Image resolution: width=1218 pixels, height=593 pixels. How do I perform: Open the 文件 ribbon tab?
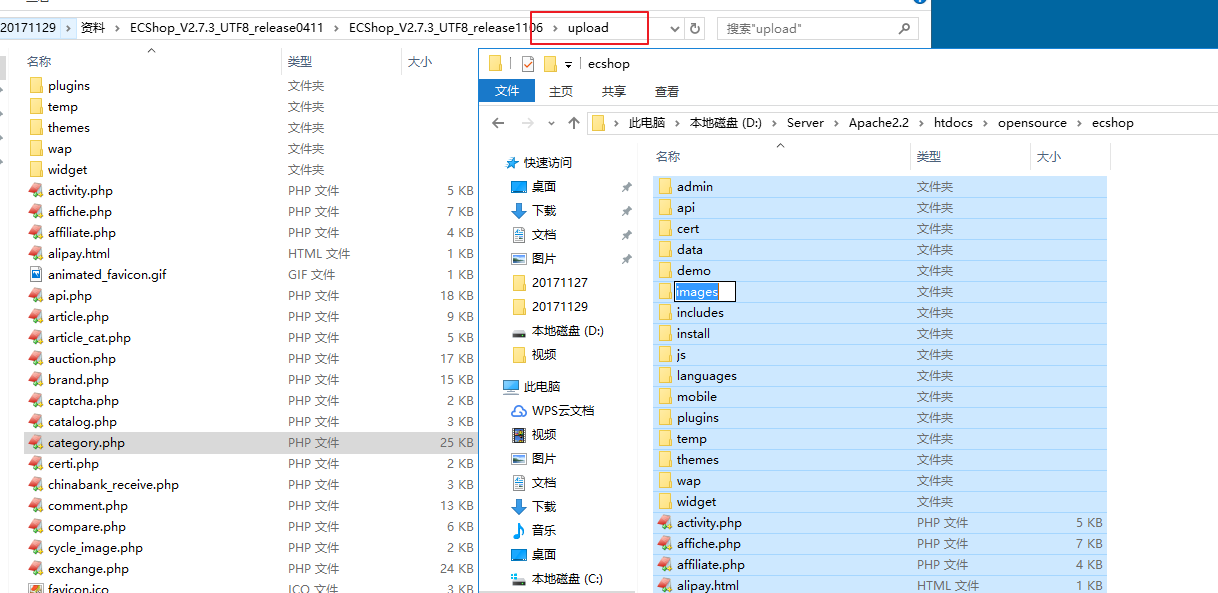click(507, 91)
